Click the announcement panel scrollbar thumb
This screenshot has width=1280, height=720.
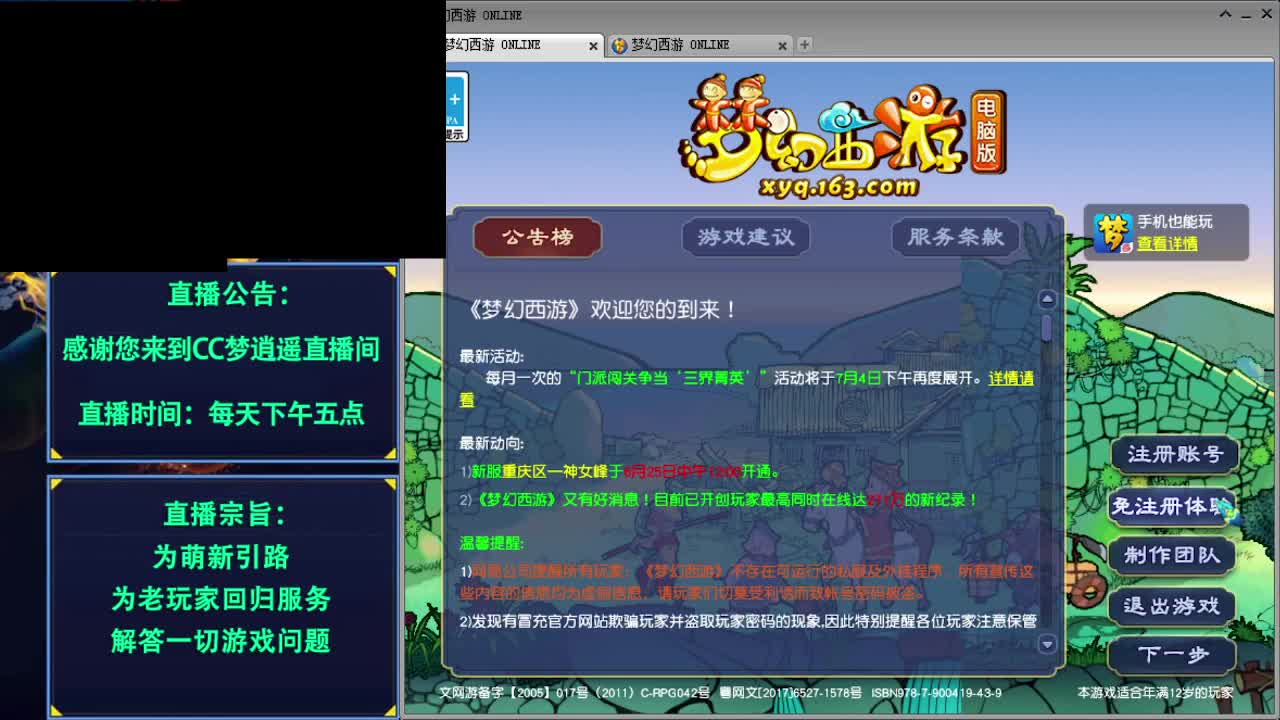(x=1047, y=327)
